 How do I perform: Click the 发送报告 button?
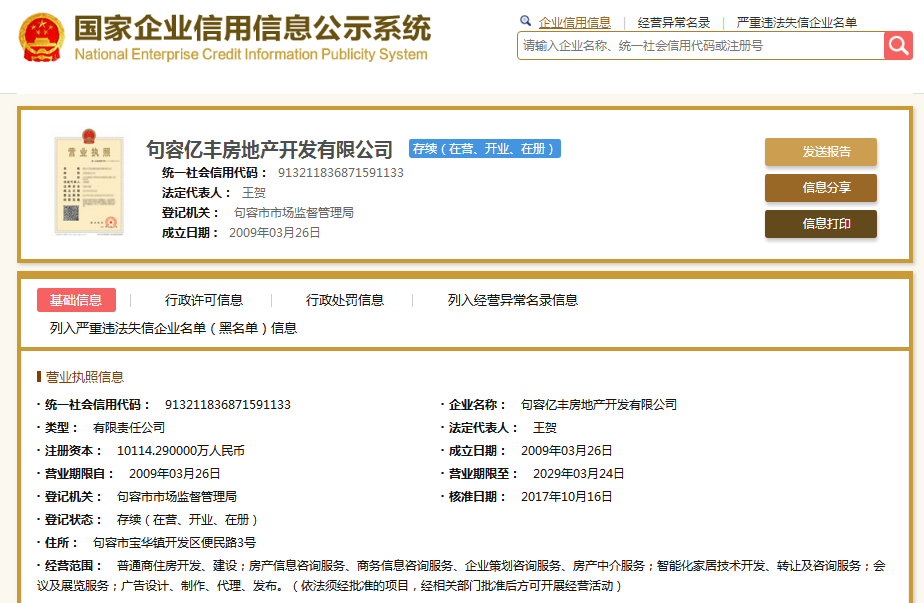[x=821, y=151]
